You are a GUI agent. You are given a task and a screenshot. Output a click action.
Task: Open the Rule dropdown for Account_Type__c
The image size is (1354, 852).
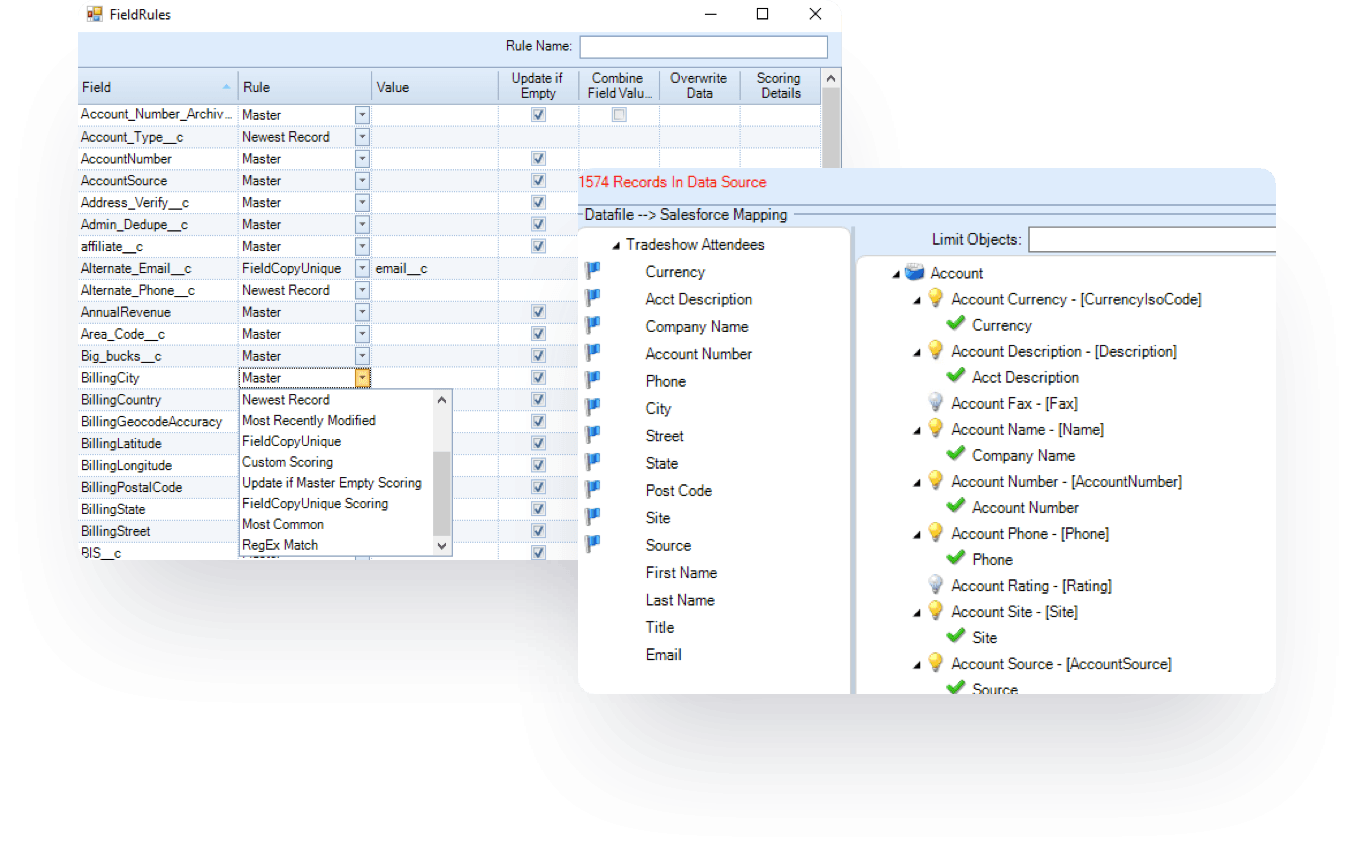coord(362,137)
